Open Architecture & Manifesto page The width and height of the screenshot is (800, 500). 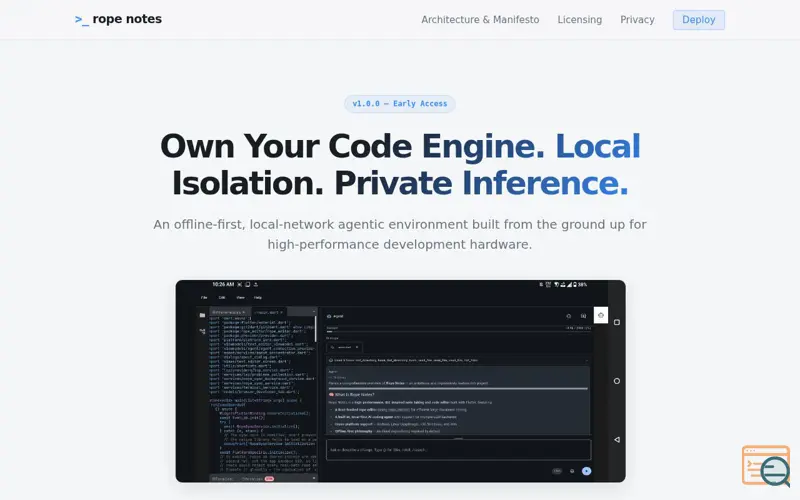(x=480, y=20)
